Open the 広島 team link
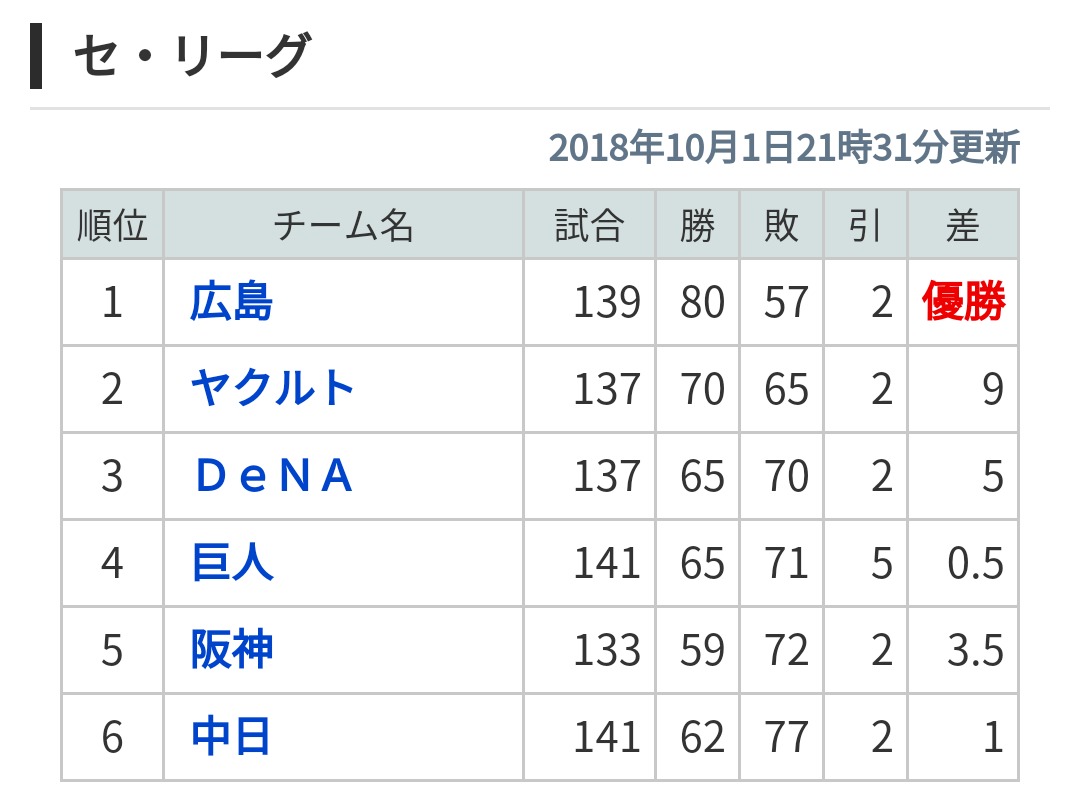 coord(231,302)
